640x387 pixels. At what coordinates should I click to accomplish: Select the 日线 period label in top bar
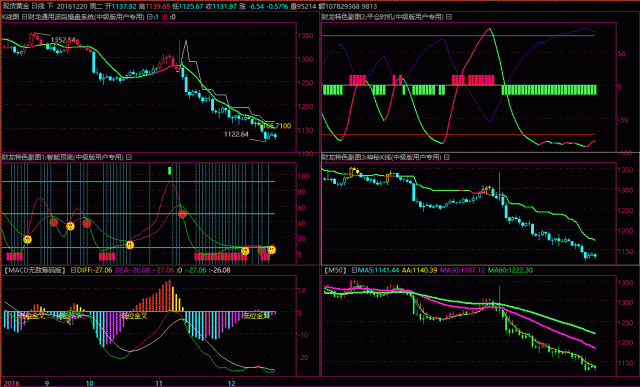[x=38, y=7]
